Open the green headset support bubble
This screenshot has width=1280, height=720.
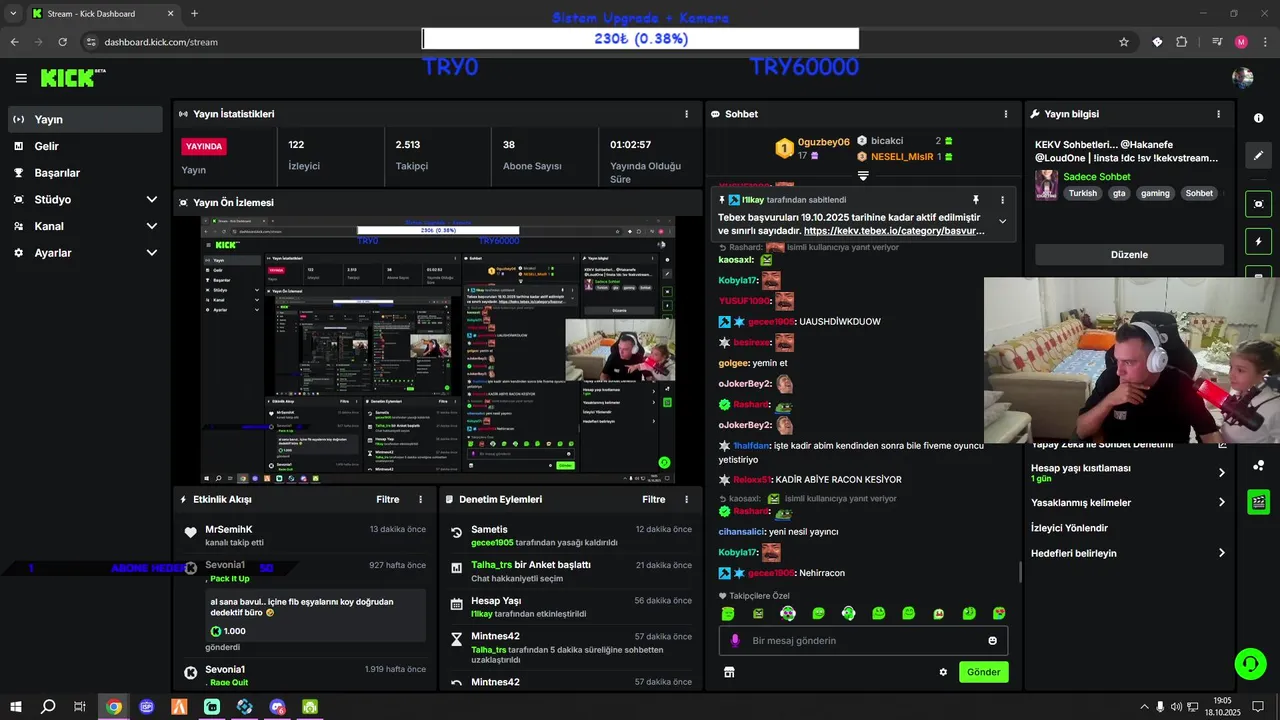point(1249,663)
